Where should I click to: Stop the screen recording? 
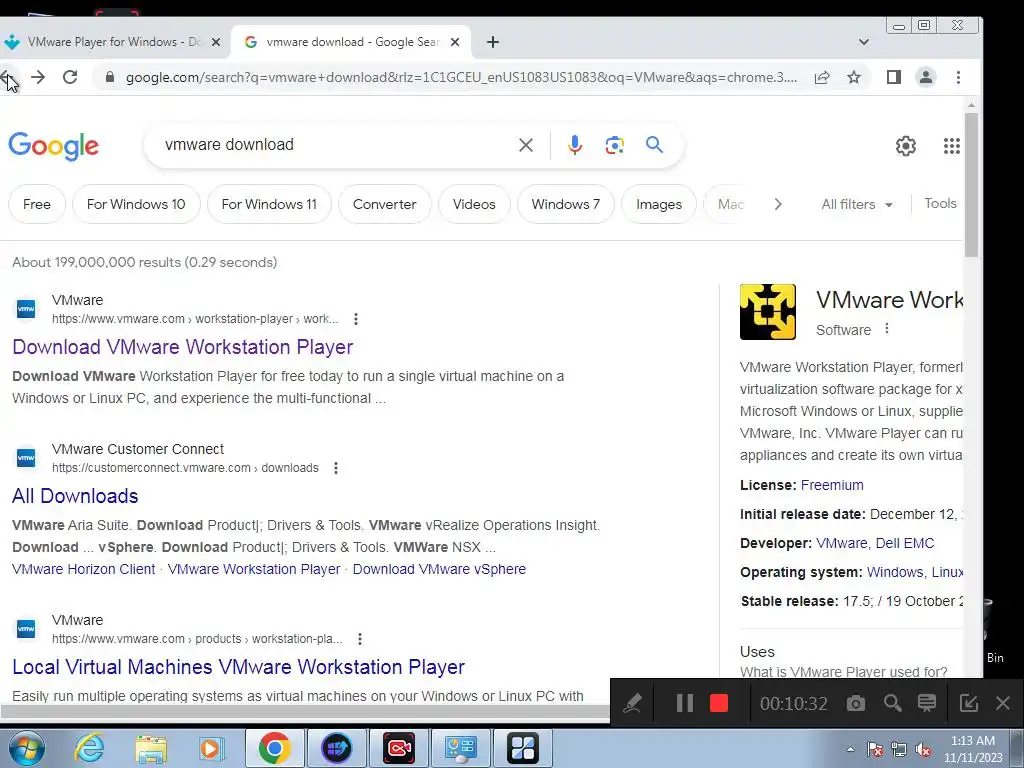click(x=718, y=703)
